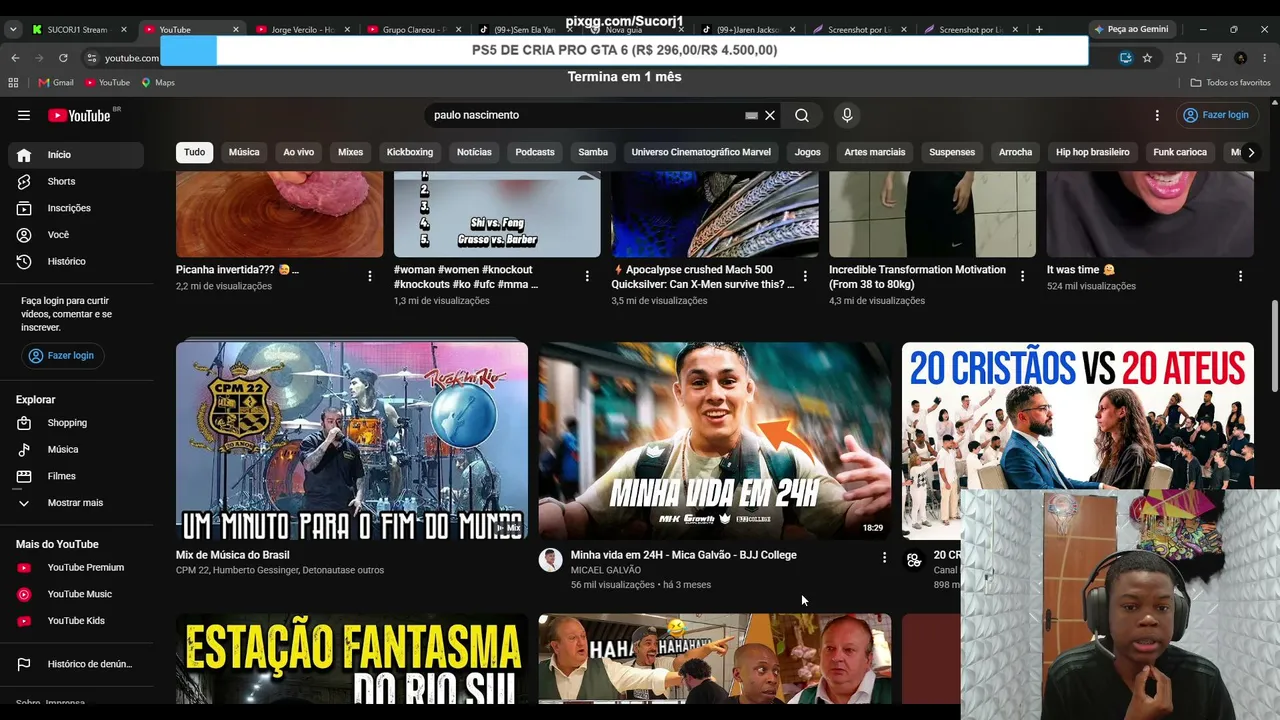The image size is (1280, 720).
Task: Open YouTube Premium in sidebar
Action: pos(76,567)
